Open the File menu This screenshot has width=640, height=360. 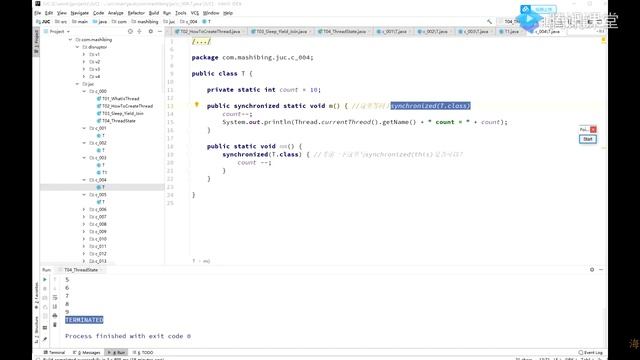pyautogui.click(x=38, y=13)
